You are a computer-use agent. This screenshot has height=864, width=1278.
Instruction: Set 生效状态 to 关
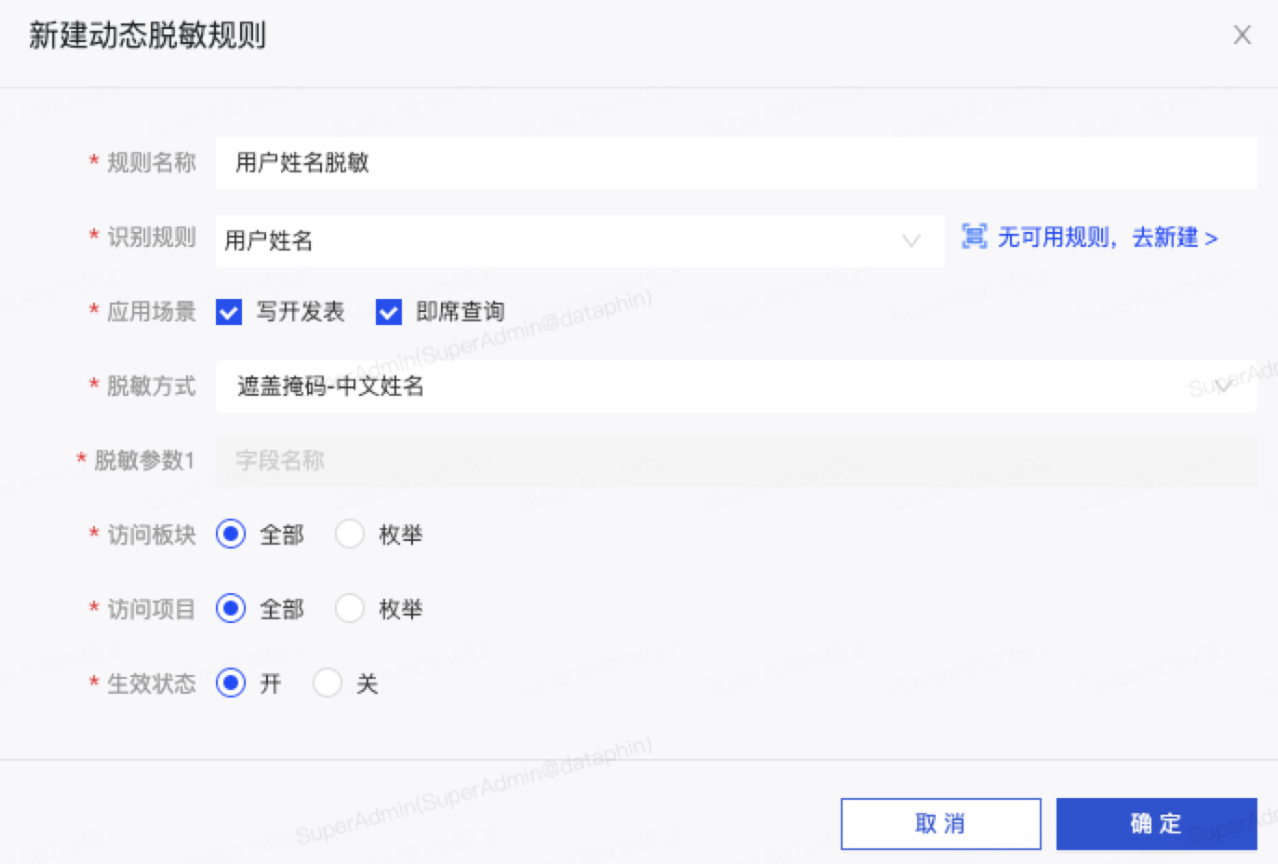tap(328, 684)
